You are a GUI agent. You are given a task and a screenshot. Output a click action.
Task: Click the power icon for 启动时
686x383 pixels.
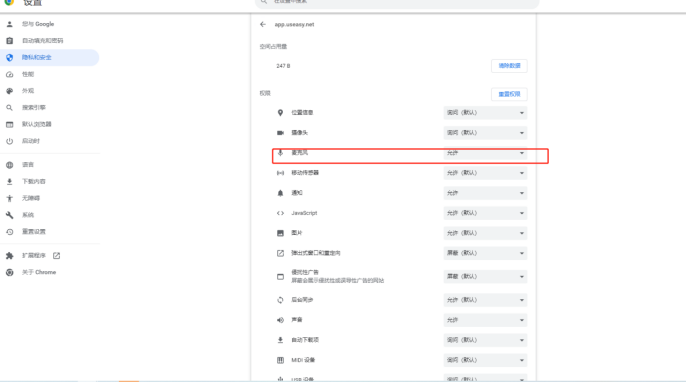10,141
